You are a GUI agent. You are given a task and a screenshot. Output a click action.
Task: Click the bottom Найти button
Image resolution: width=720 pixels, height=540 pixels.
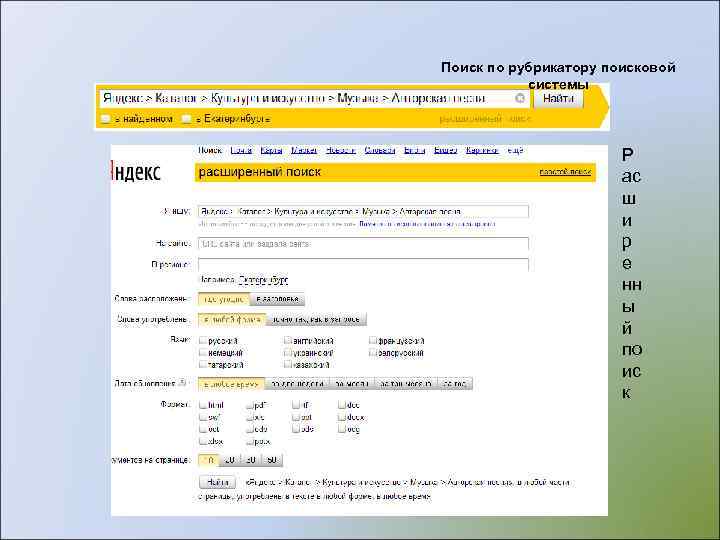pos(218,482)
